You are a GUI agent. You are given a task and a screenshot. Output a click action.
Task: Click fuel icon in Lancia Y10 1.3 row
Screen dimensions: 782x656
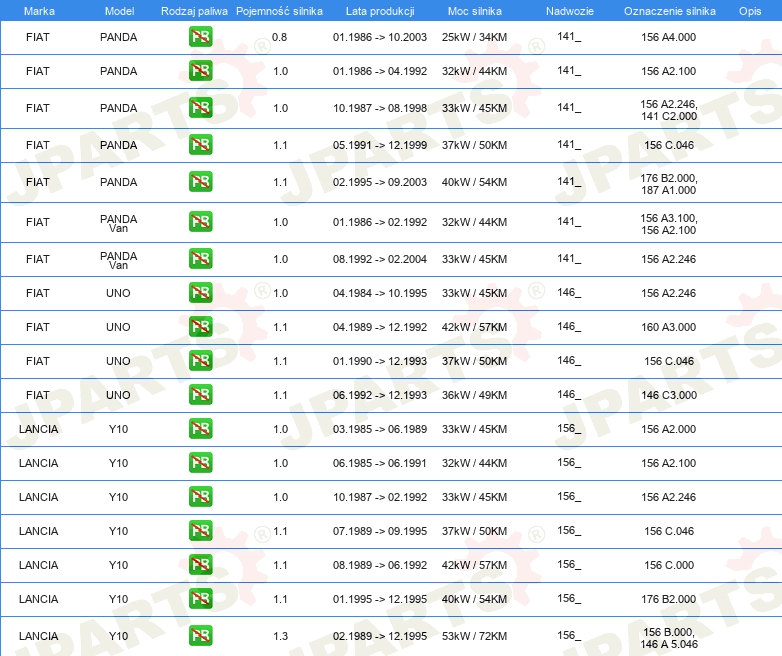(200, 635)
